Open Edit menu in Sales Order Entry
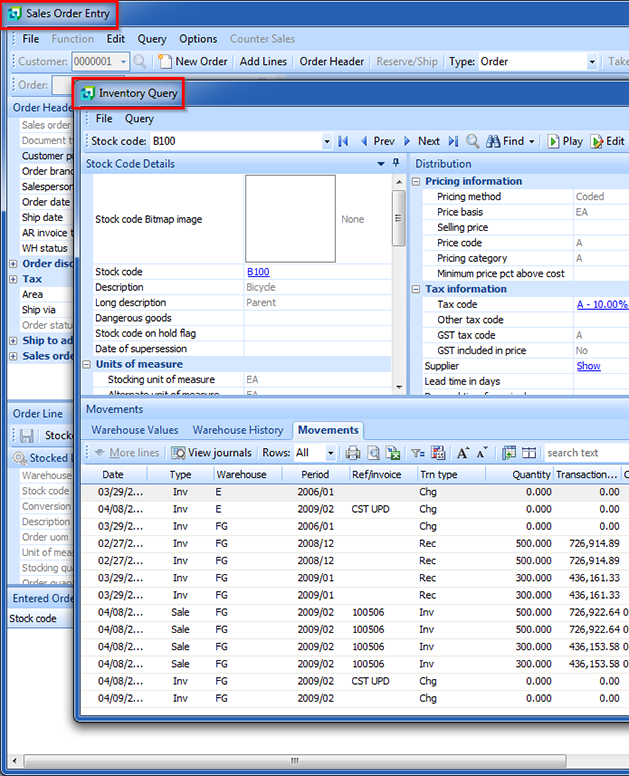629x776 pixels. click(x=116, y=39)
